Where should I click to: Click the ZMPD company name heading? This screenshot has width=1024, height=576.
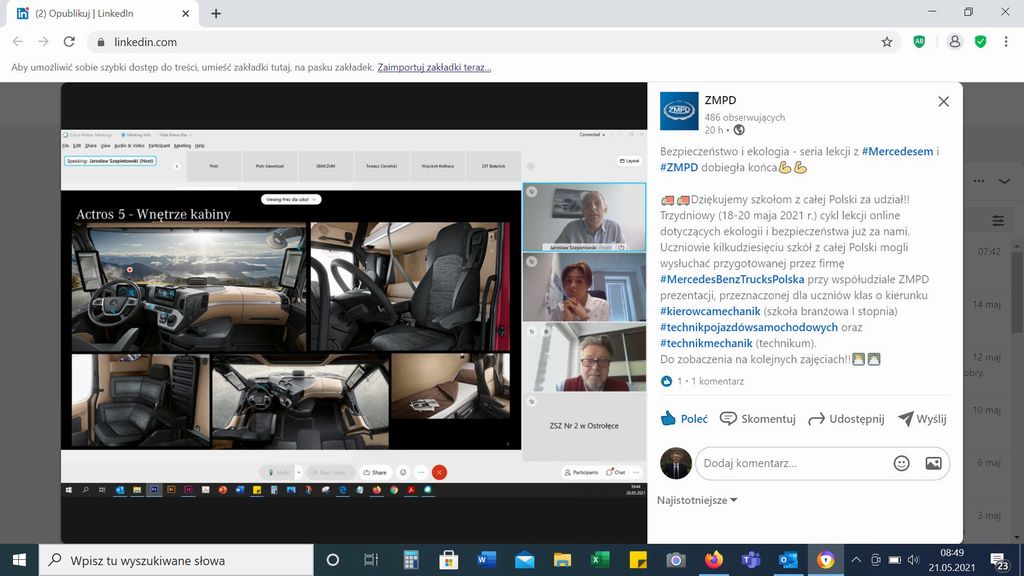(x=720, y=100)
